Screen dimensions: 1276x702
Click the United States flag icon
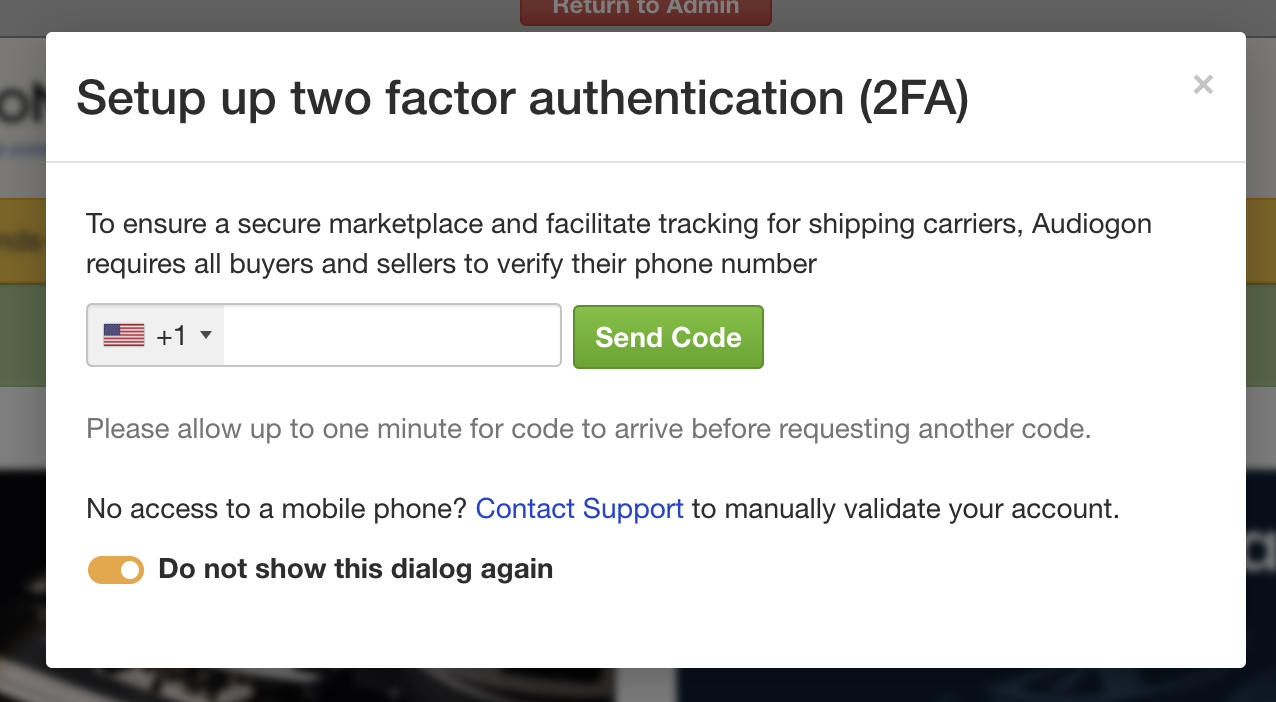click(124, 335)
